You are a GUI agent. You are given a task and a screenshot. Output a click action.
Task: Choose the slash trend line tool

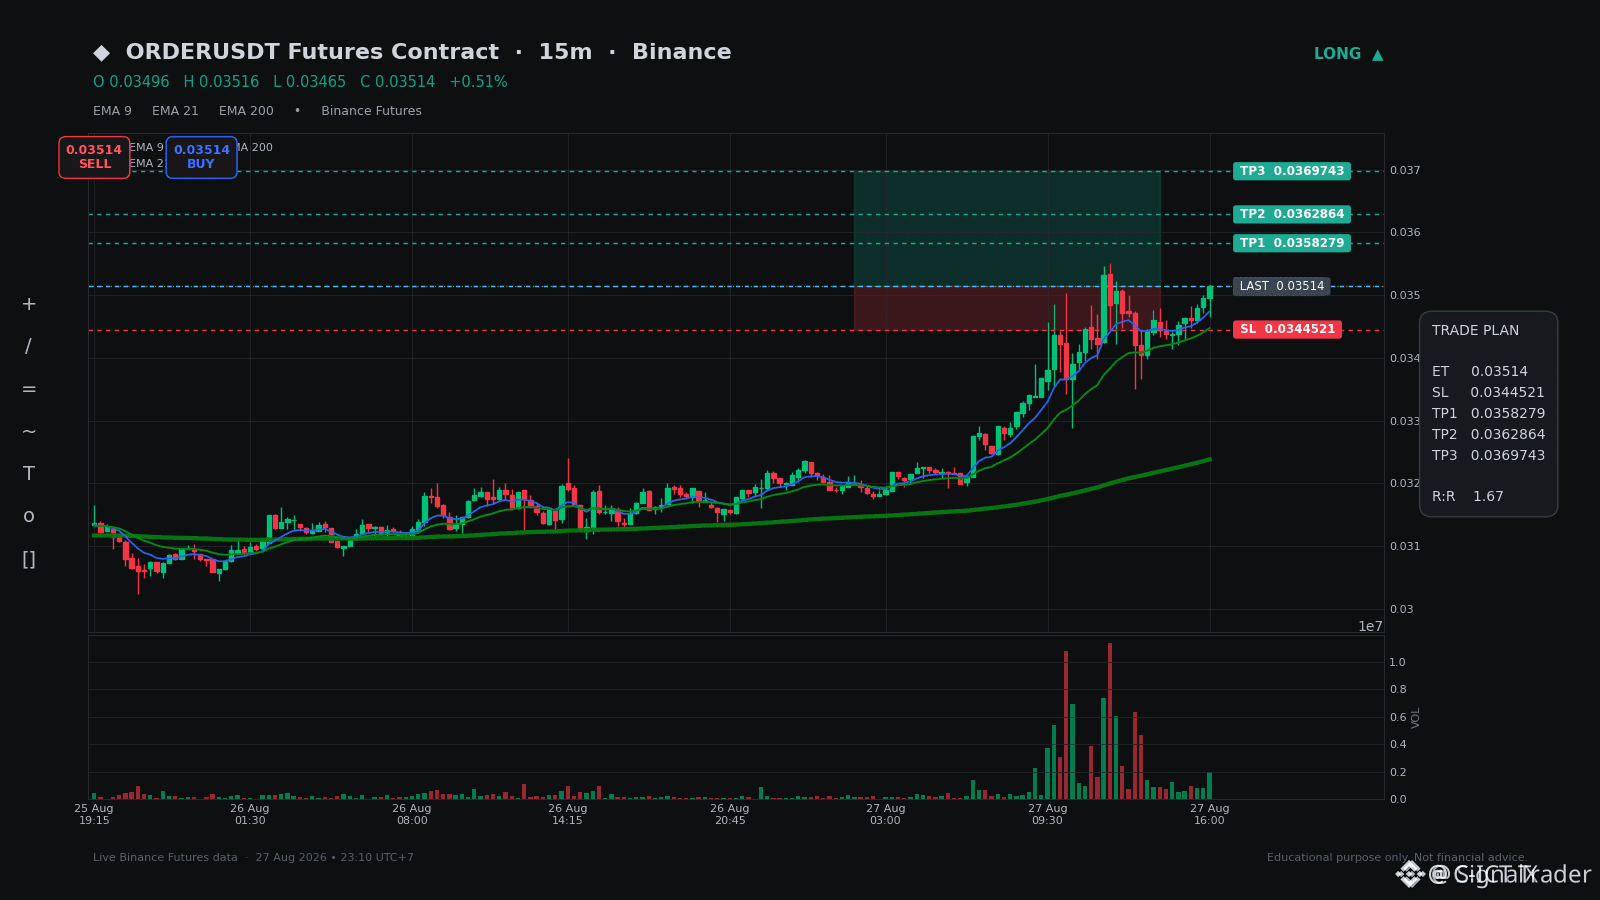click(28, 347)
